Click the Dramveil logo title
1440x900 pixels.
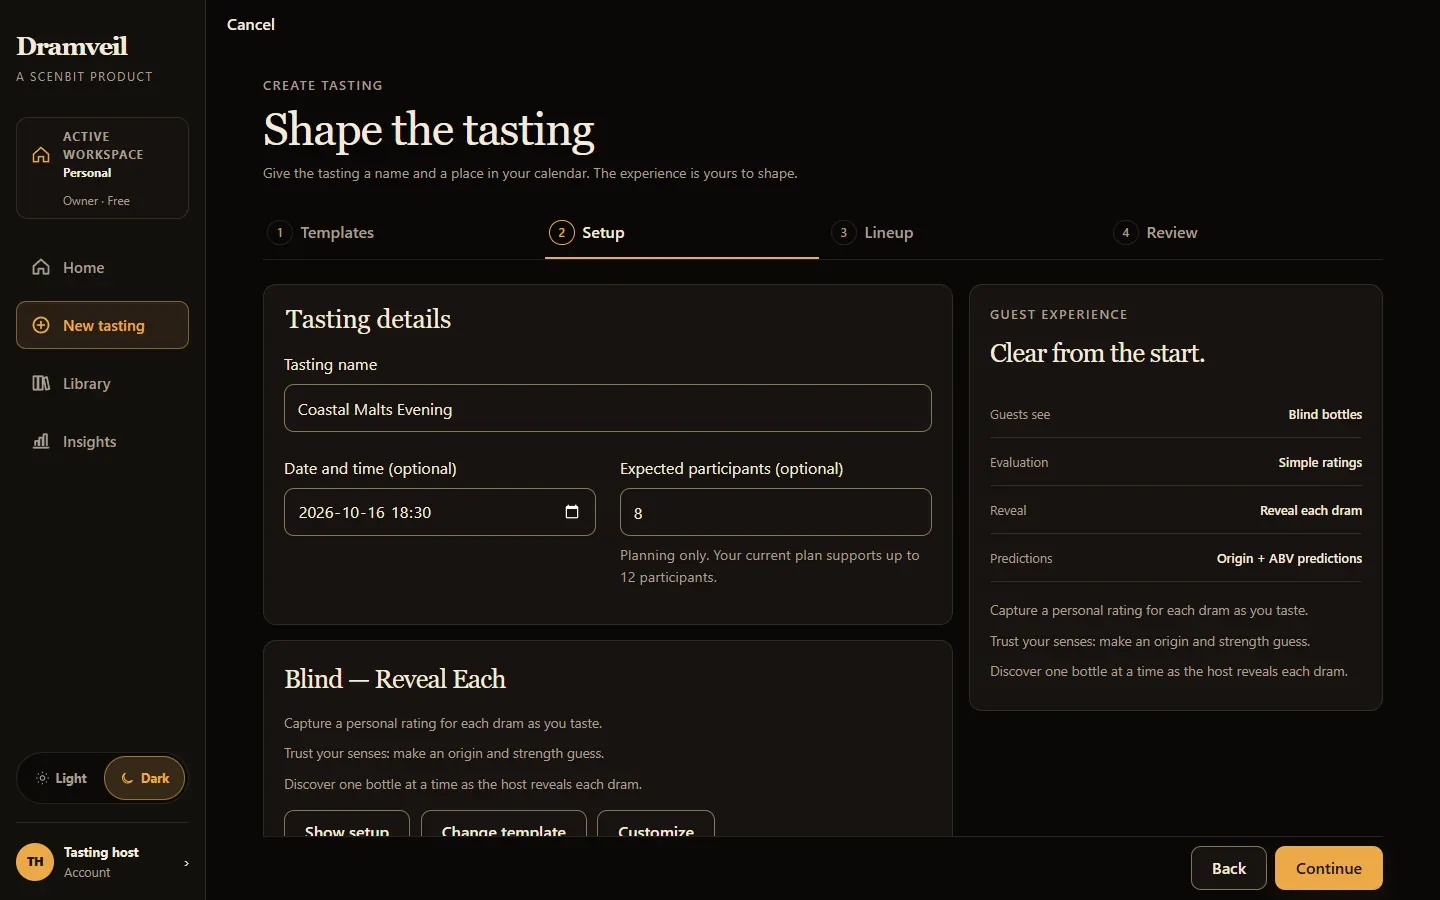pos(72,46)
